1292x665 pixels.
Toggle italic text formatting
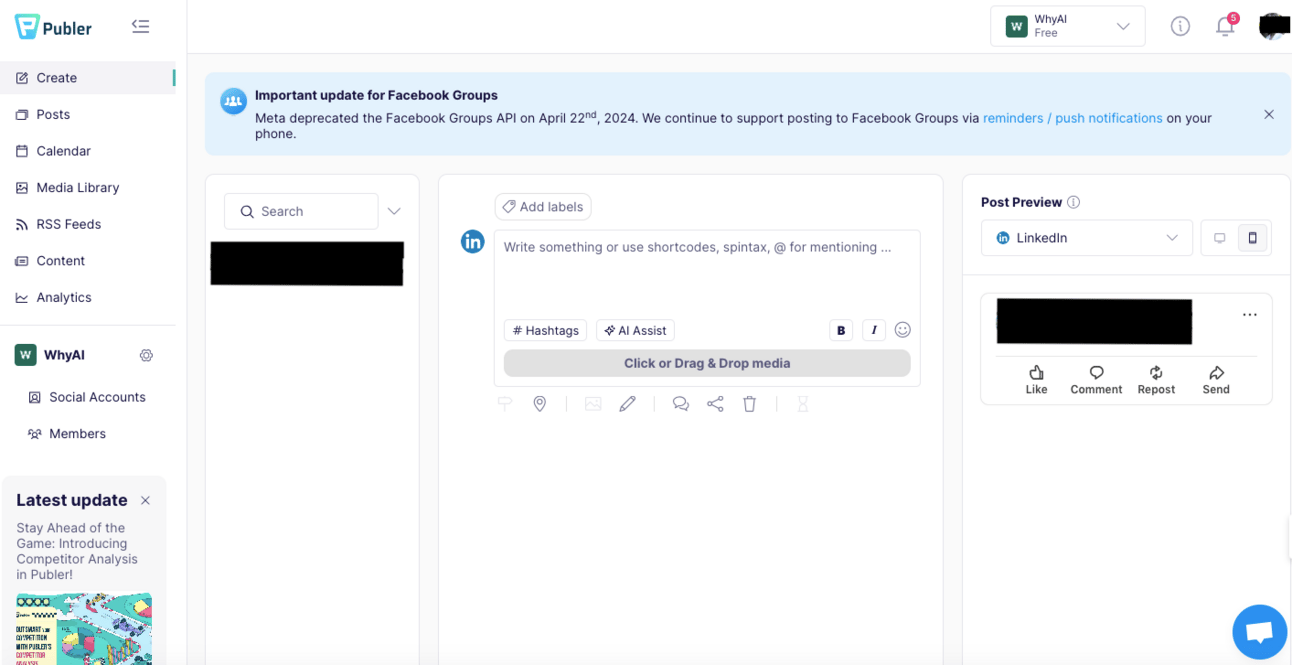[874, 330]
